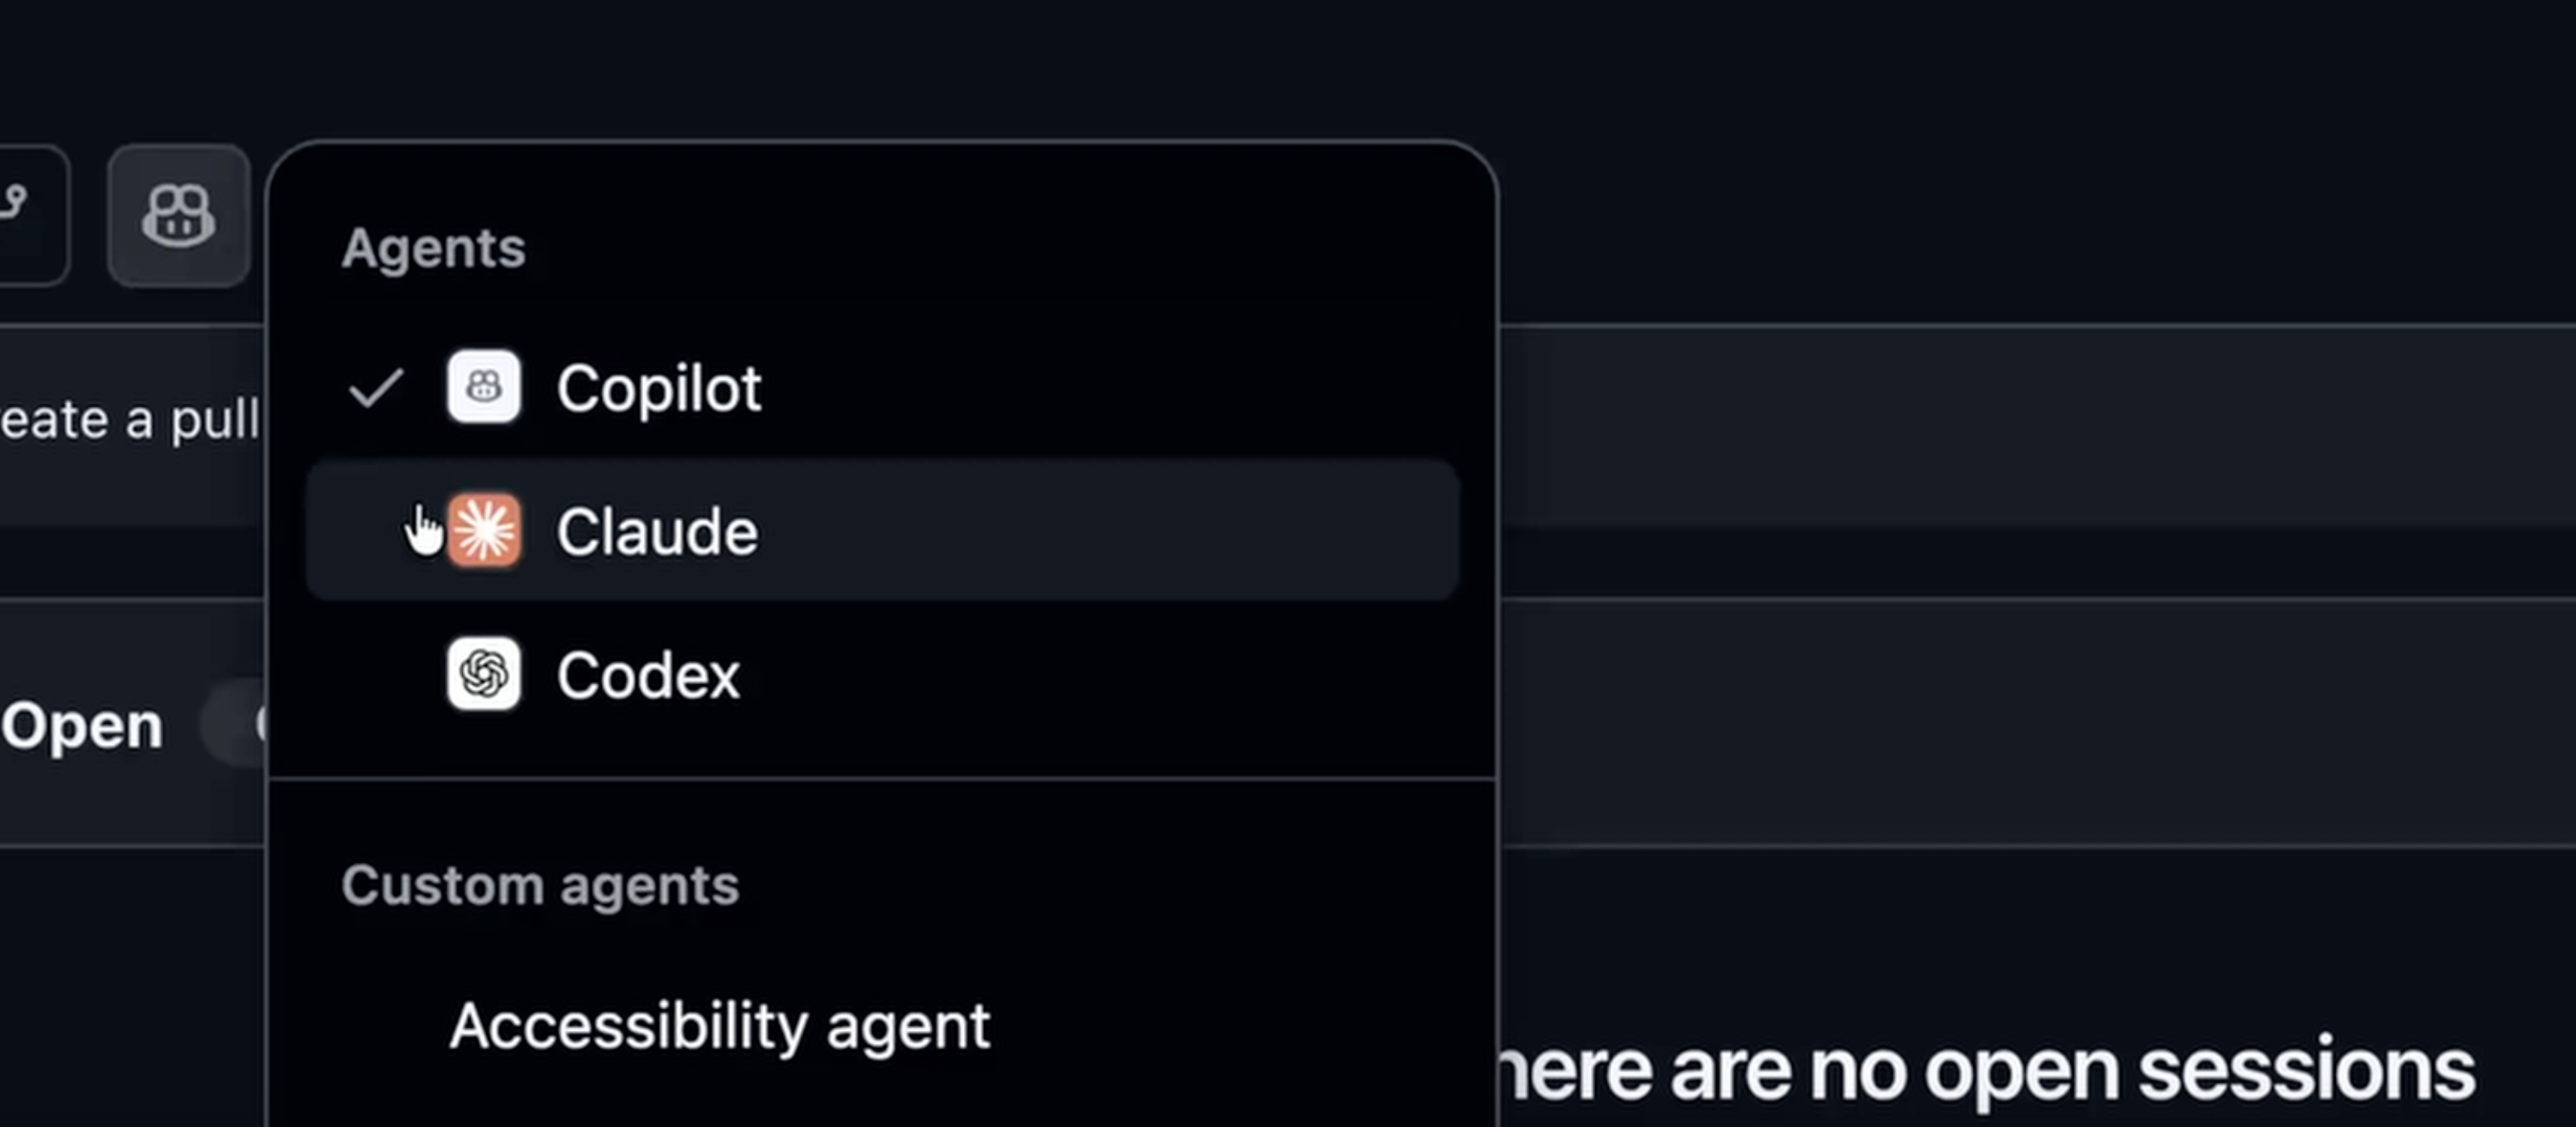This screenshot has width=2576, height=1127.
Task: Choose the Claude agent label
Action: [x=657, y=531]
